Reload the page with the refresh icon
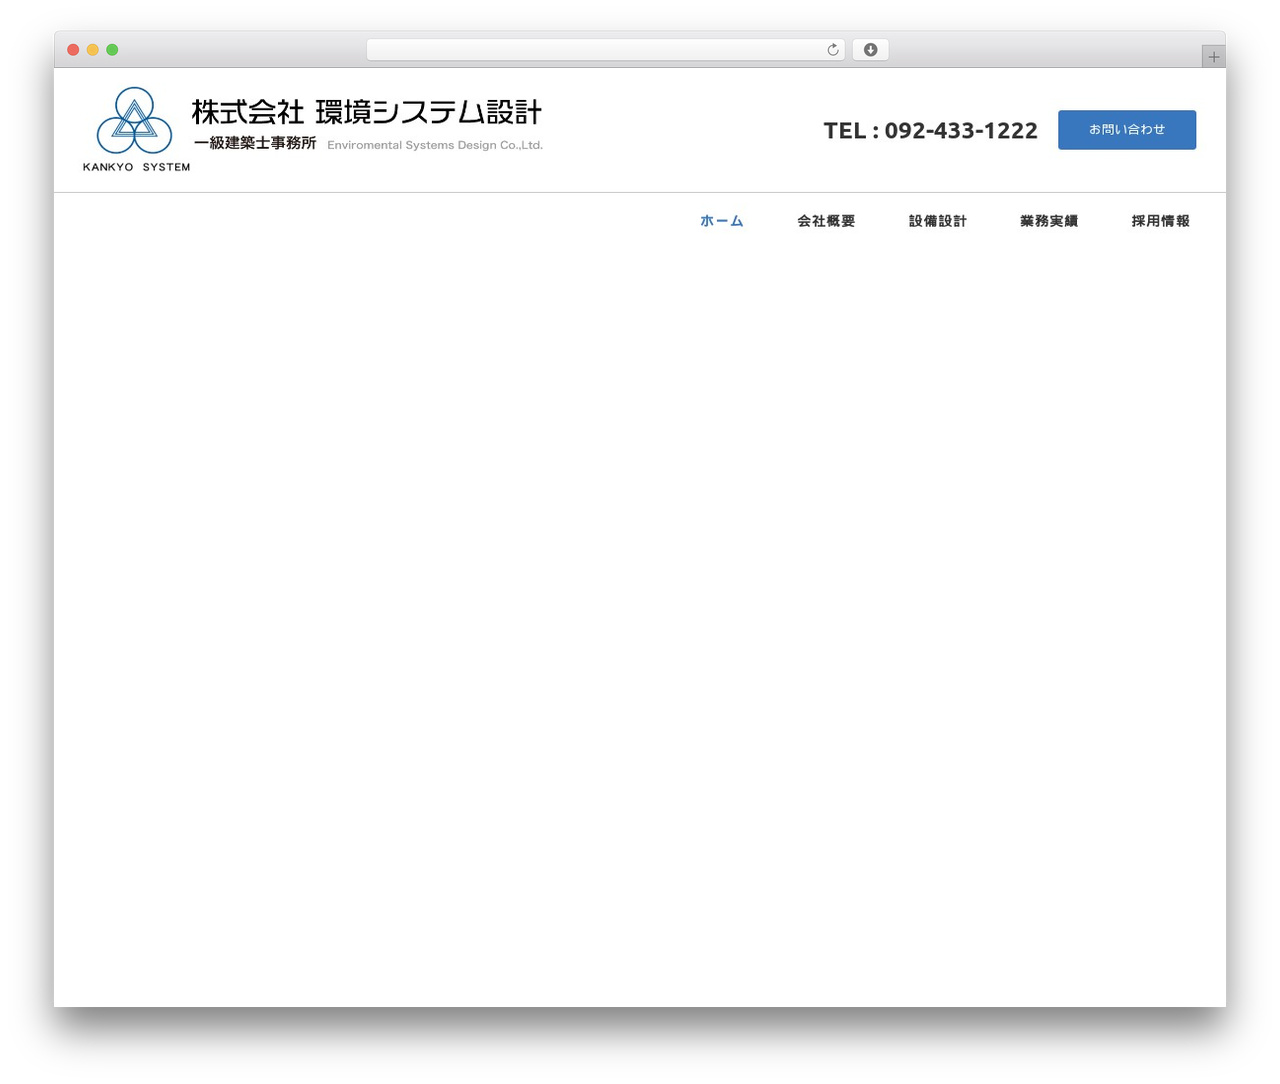This screenshot has width=1280, height=1084. tap(833, 50)
